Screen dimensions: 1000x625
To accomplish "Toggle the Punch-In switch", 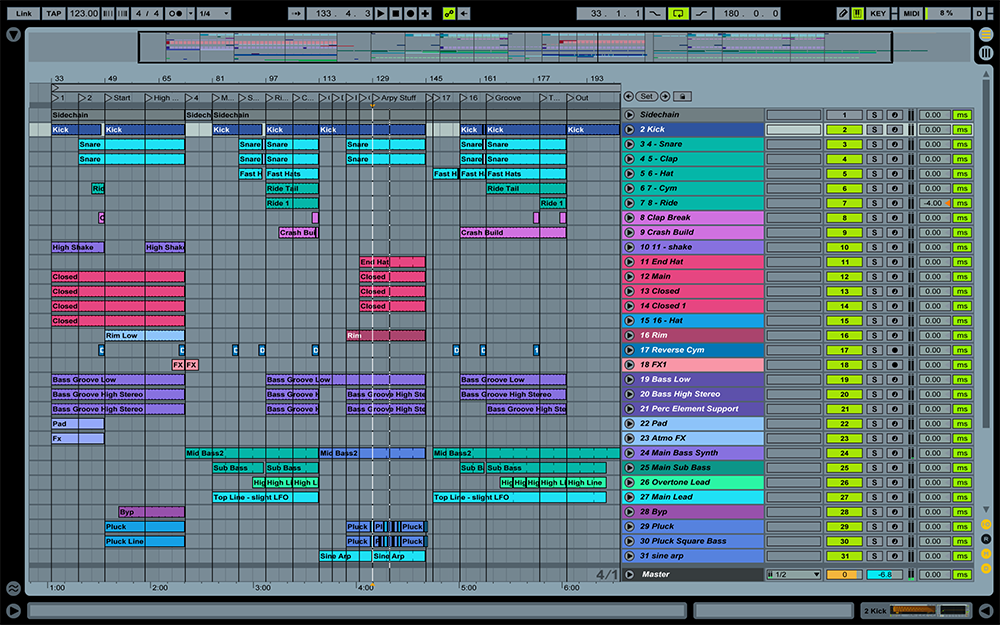I will point(655,13).
